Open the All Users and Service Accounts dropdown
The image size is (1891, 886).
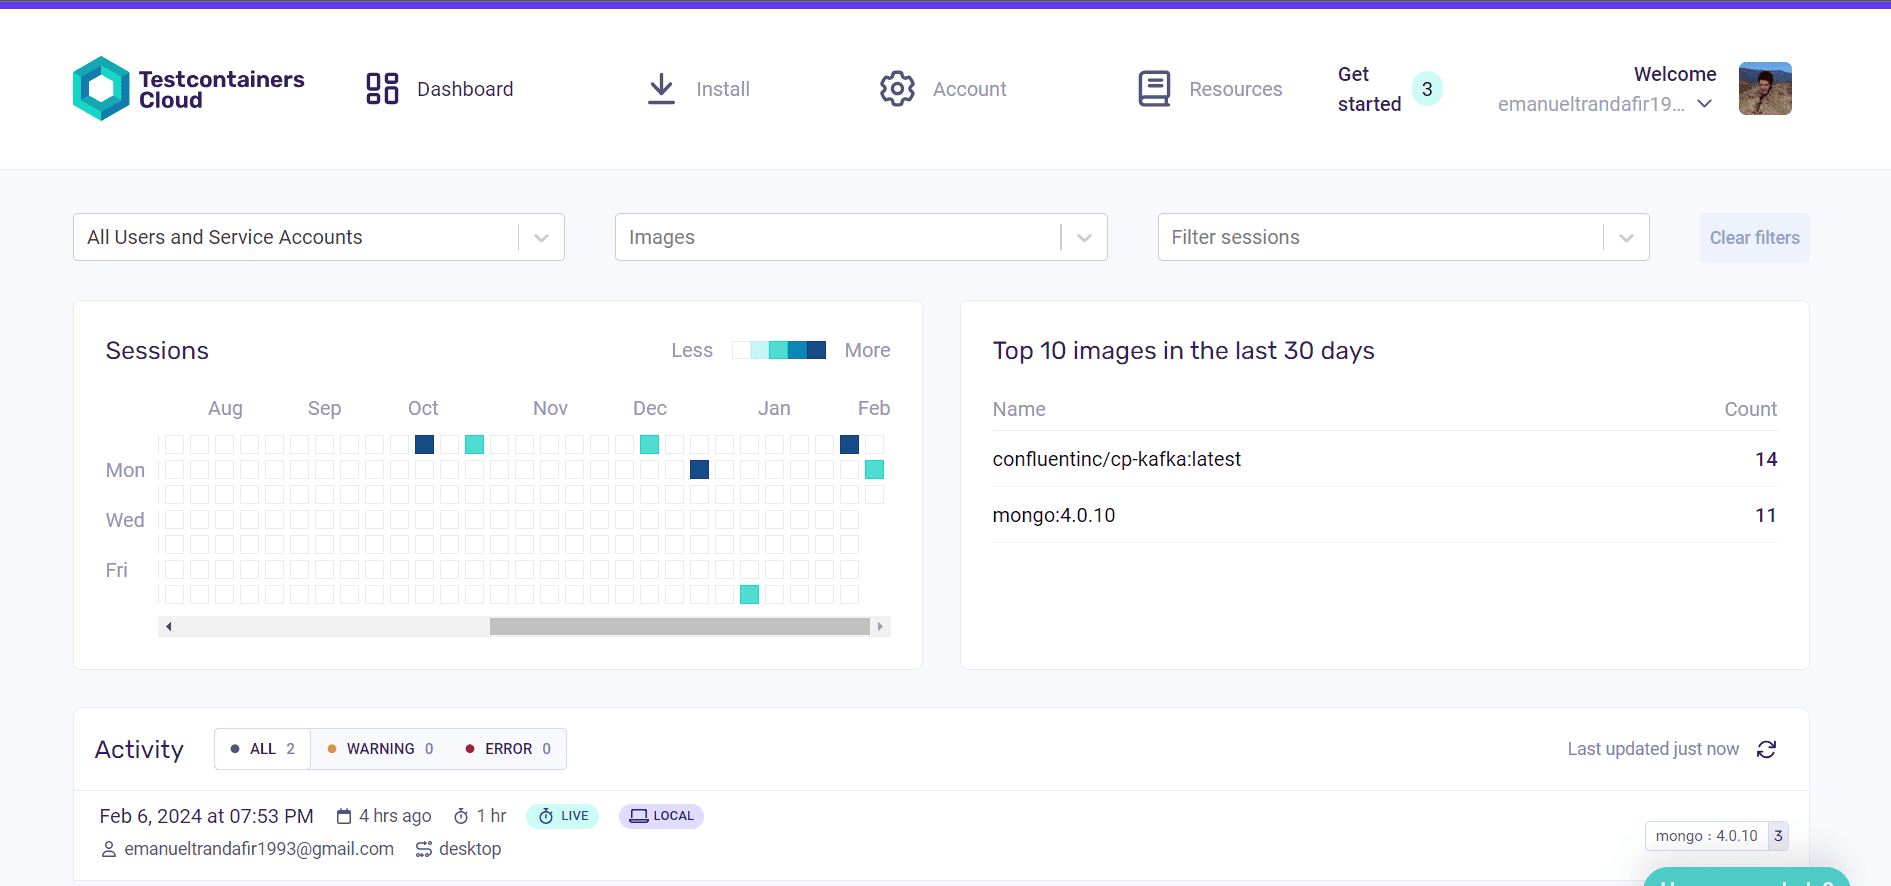319,237
